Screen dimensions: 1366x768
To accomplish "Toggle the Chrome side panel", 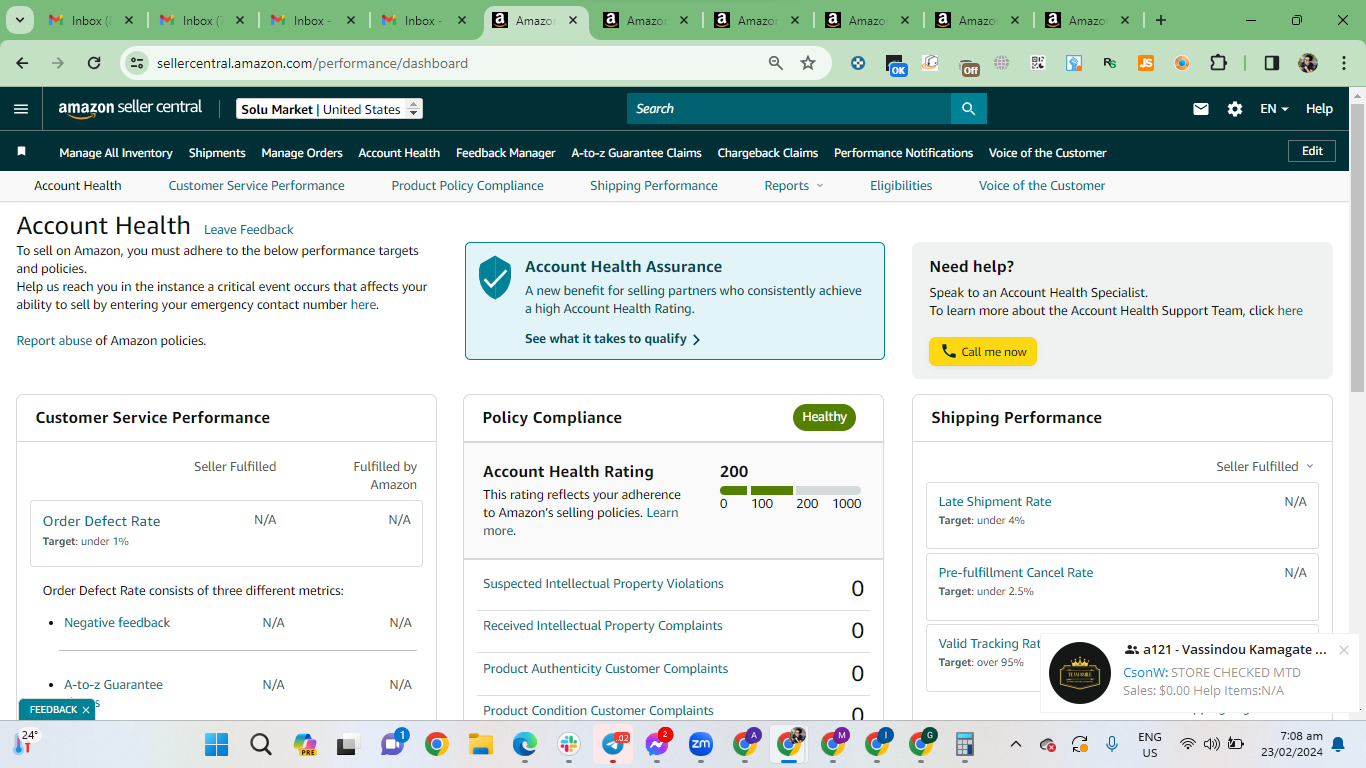I will (1271, 63).
